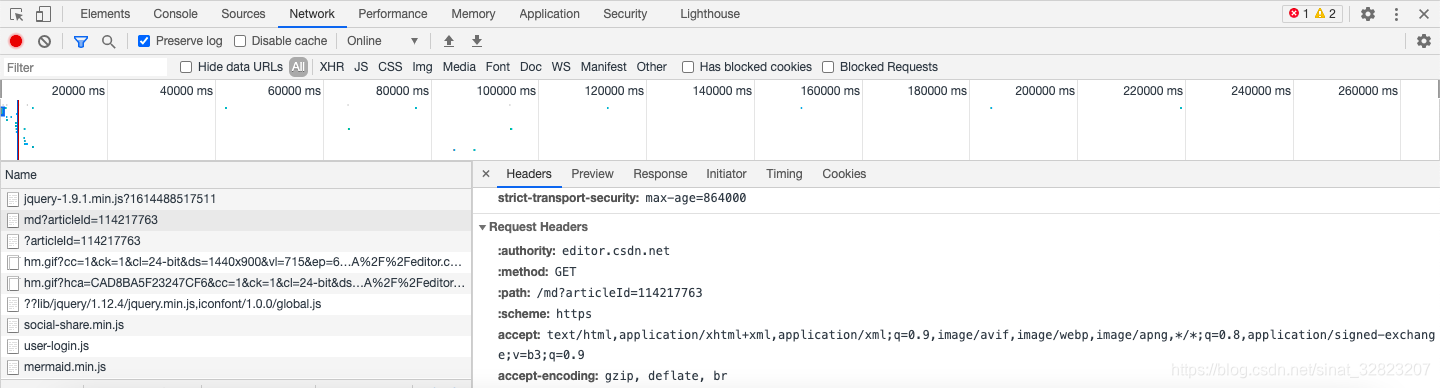Filter requests by WS
The height and width of the screenshot is (388, 1440).
561,67
